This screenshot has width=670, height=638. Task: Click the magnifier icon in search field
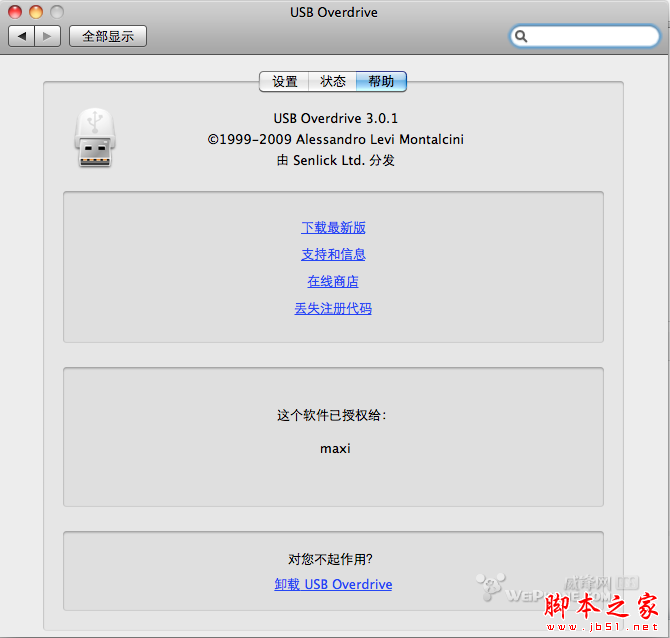tap(521, 36)
